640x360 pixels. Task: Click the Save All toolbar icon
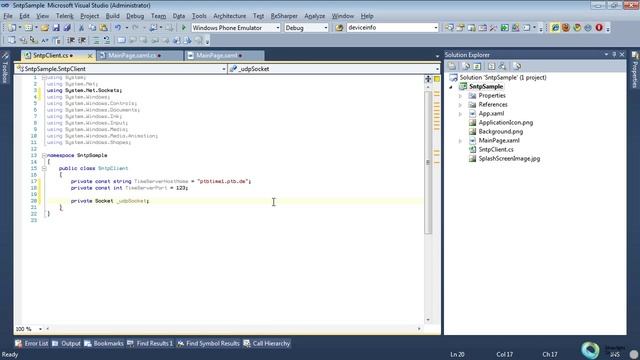[x=67, y=28]
